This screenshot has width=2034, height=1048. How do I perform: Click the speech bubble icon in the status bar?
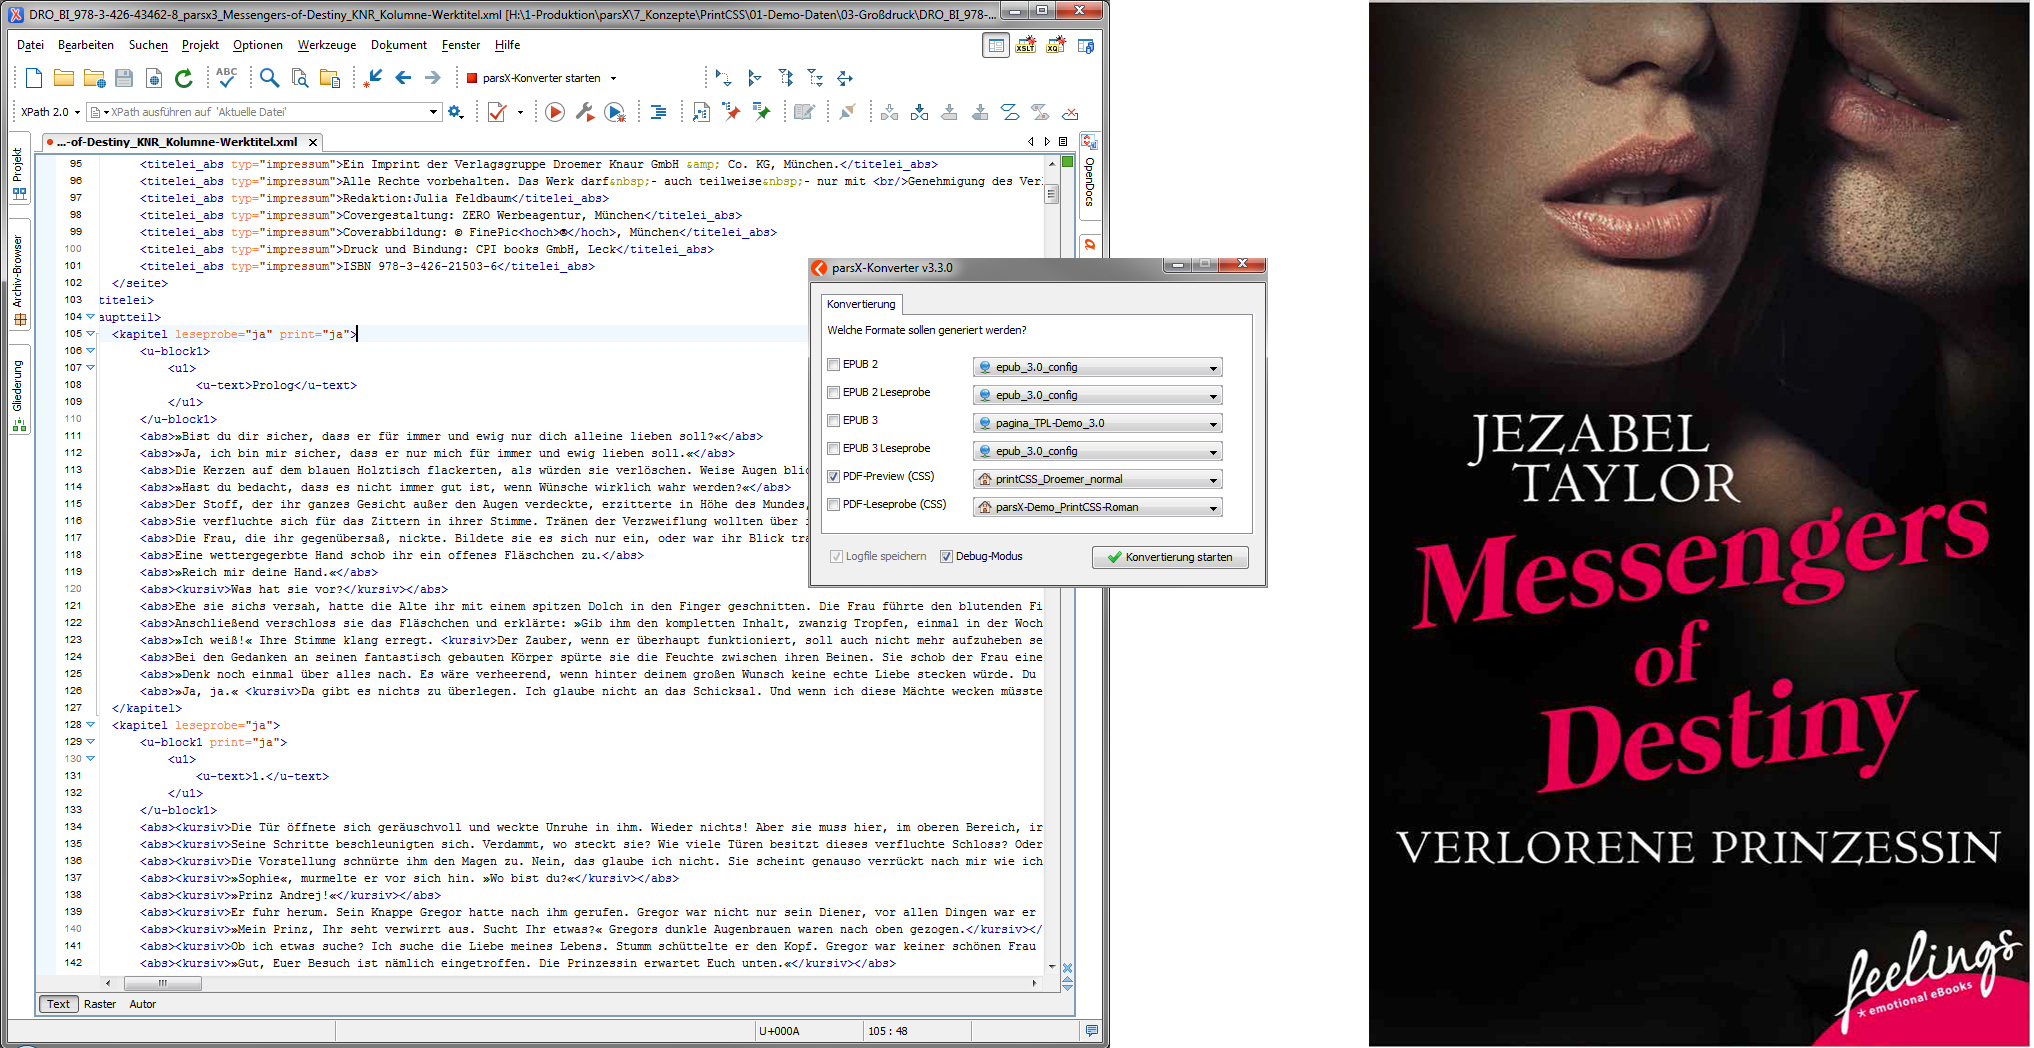coord(1091,1030)
